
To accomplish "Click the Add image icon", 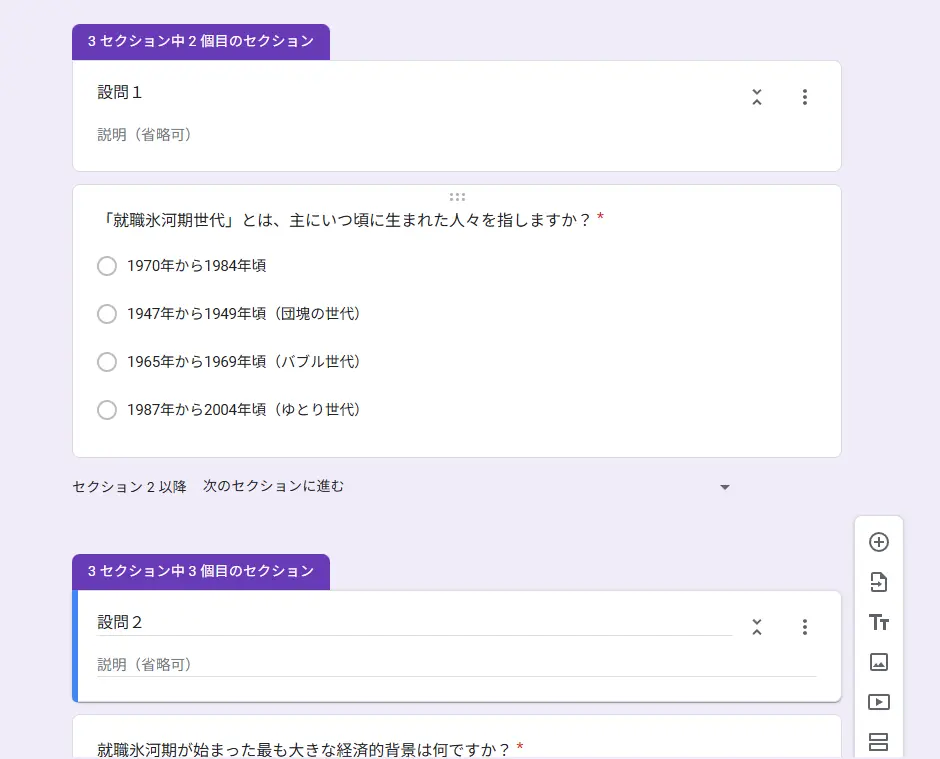I will (x=879, y=662).
